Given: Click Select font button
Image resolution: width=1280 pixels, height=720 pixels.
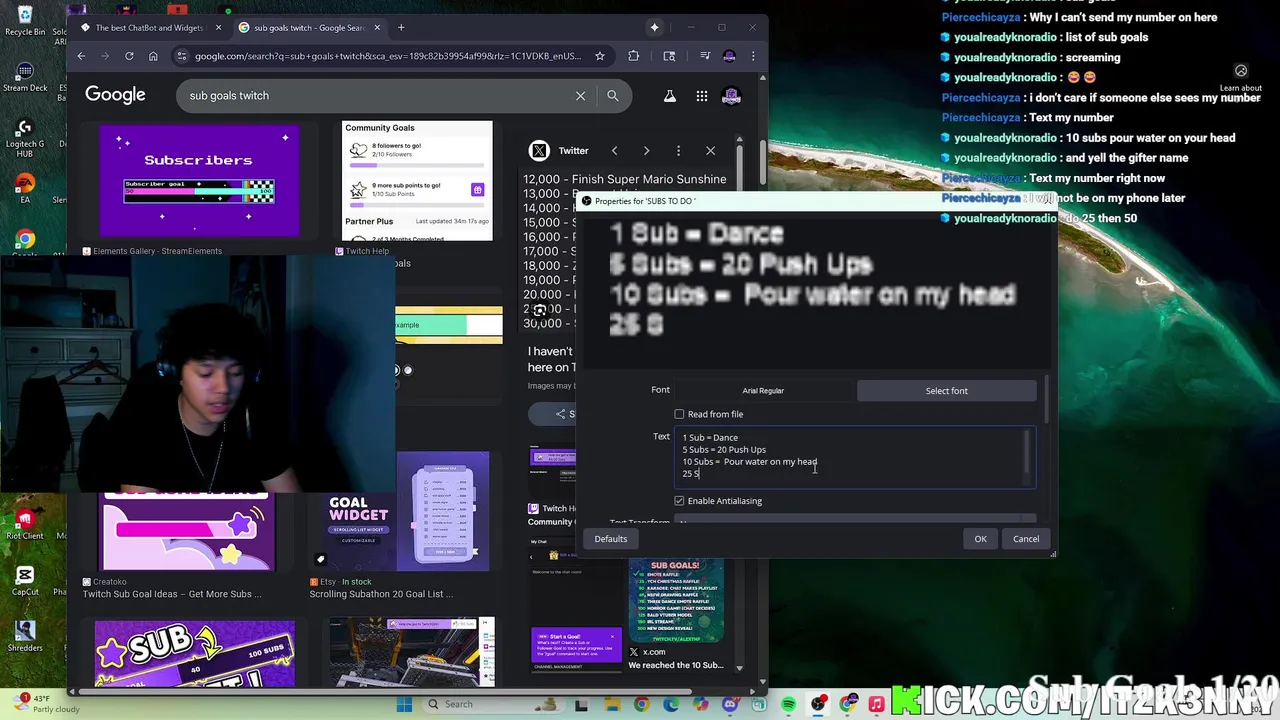Looking at the screenshot, I should click(x=946, y=391).
